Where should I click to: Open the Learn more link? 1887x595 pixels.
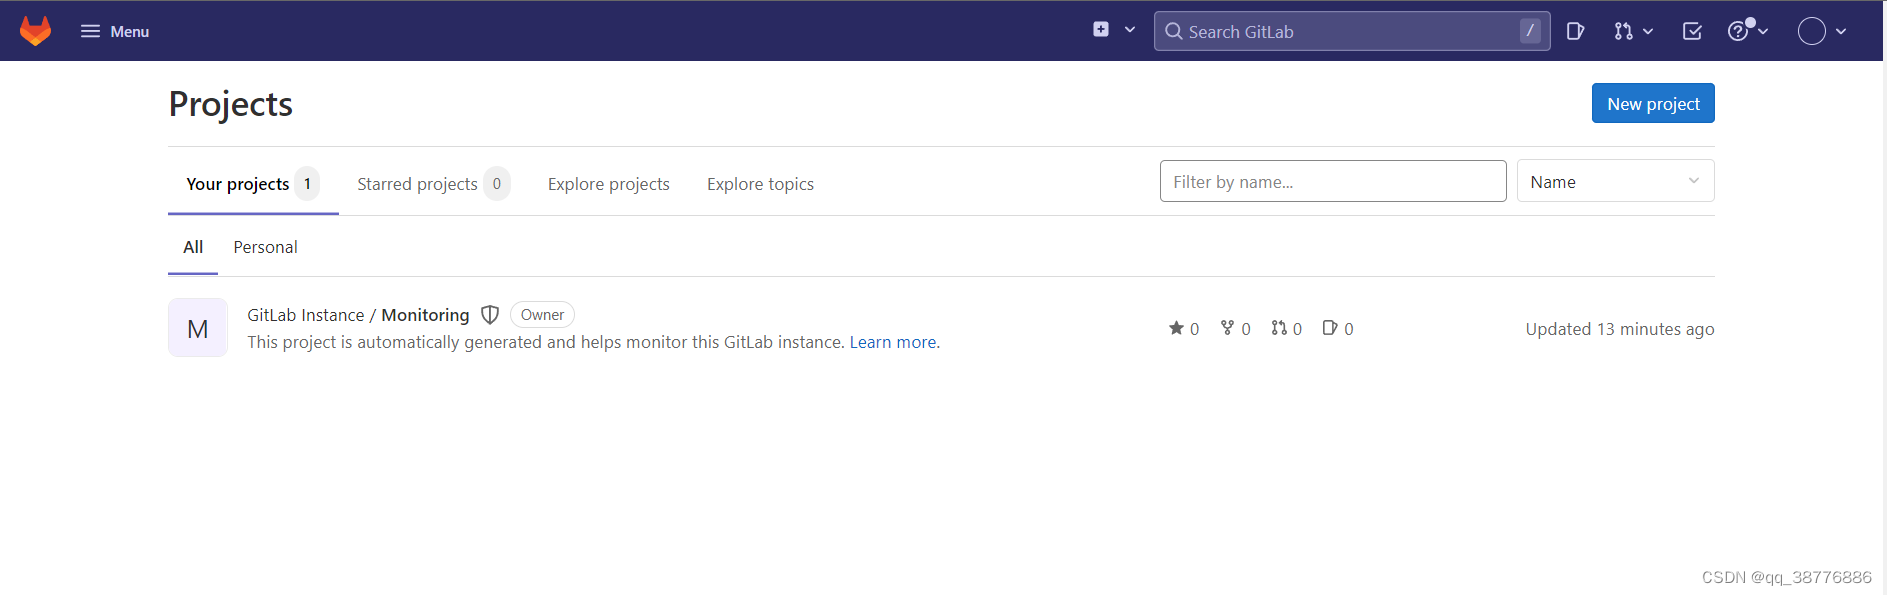tap(893, 342)
